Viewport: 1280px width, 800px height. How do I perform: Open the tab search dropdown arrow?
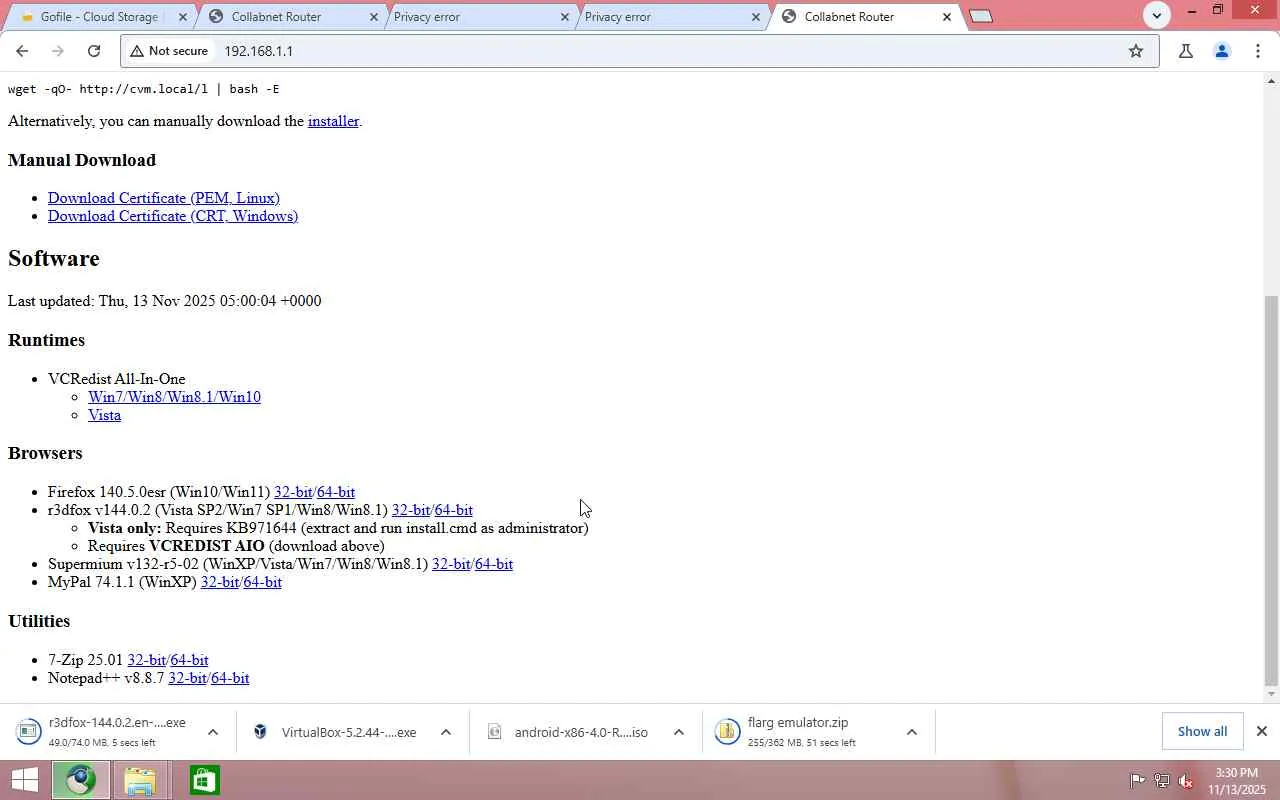(x=1157, y=15)
